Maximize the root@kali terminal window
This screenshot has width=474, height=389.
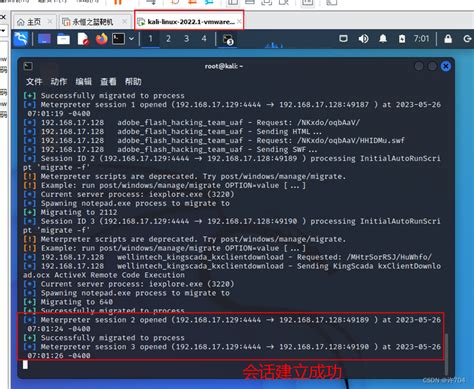(432, 66)
